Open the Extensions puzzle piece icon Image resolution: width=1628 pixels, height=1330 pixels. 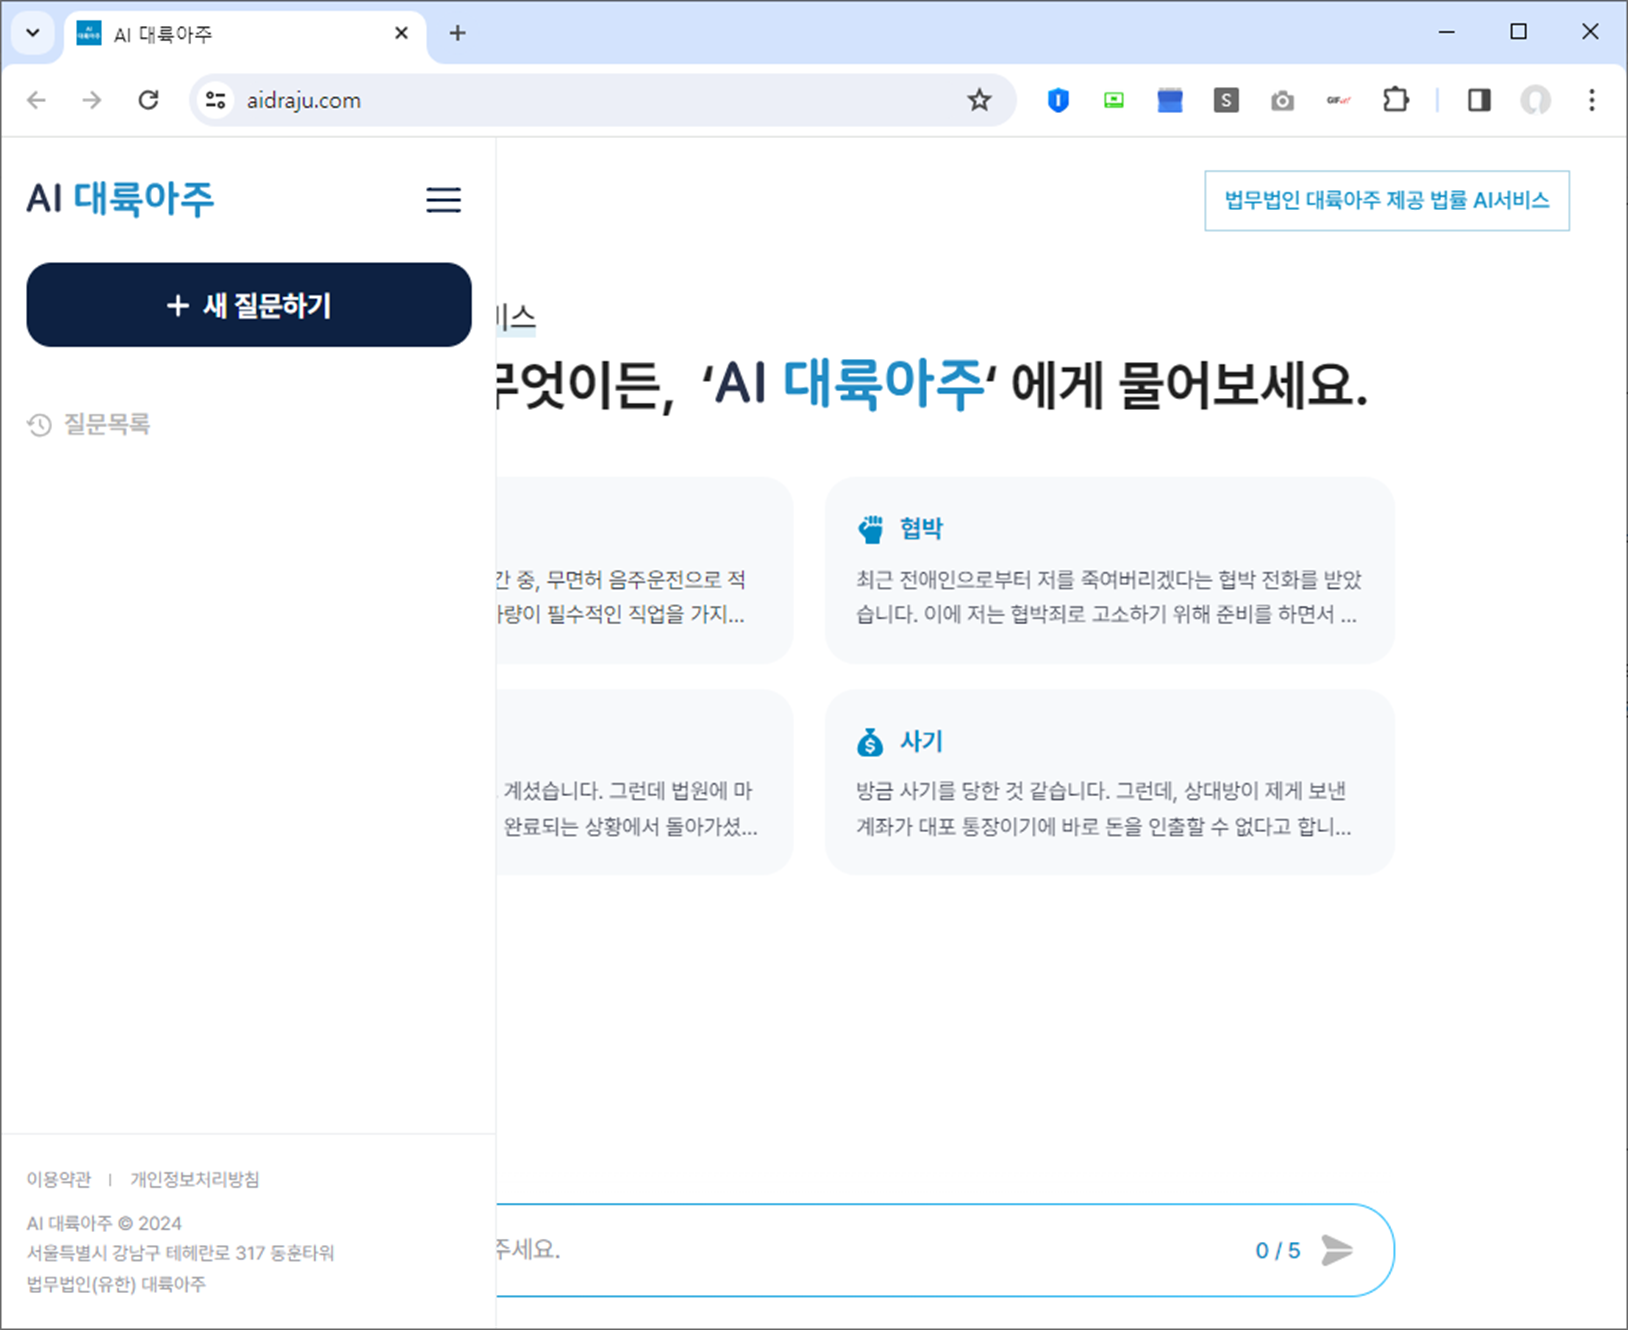1396,100
